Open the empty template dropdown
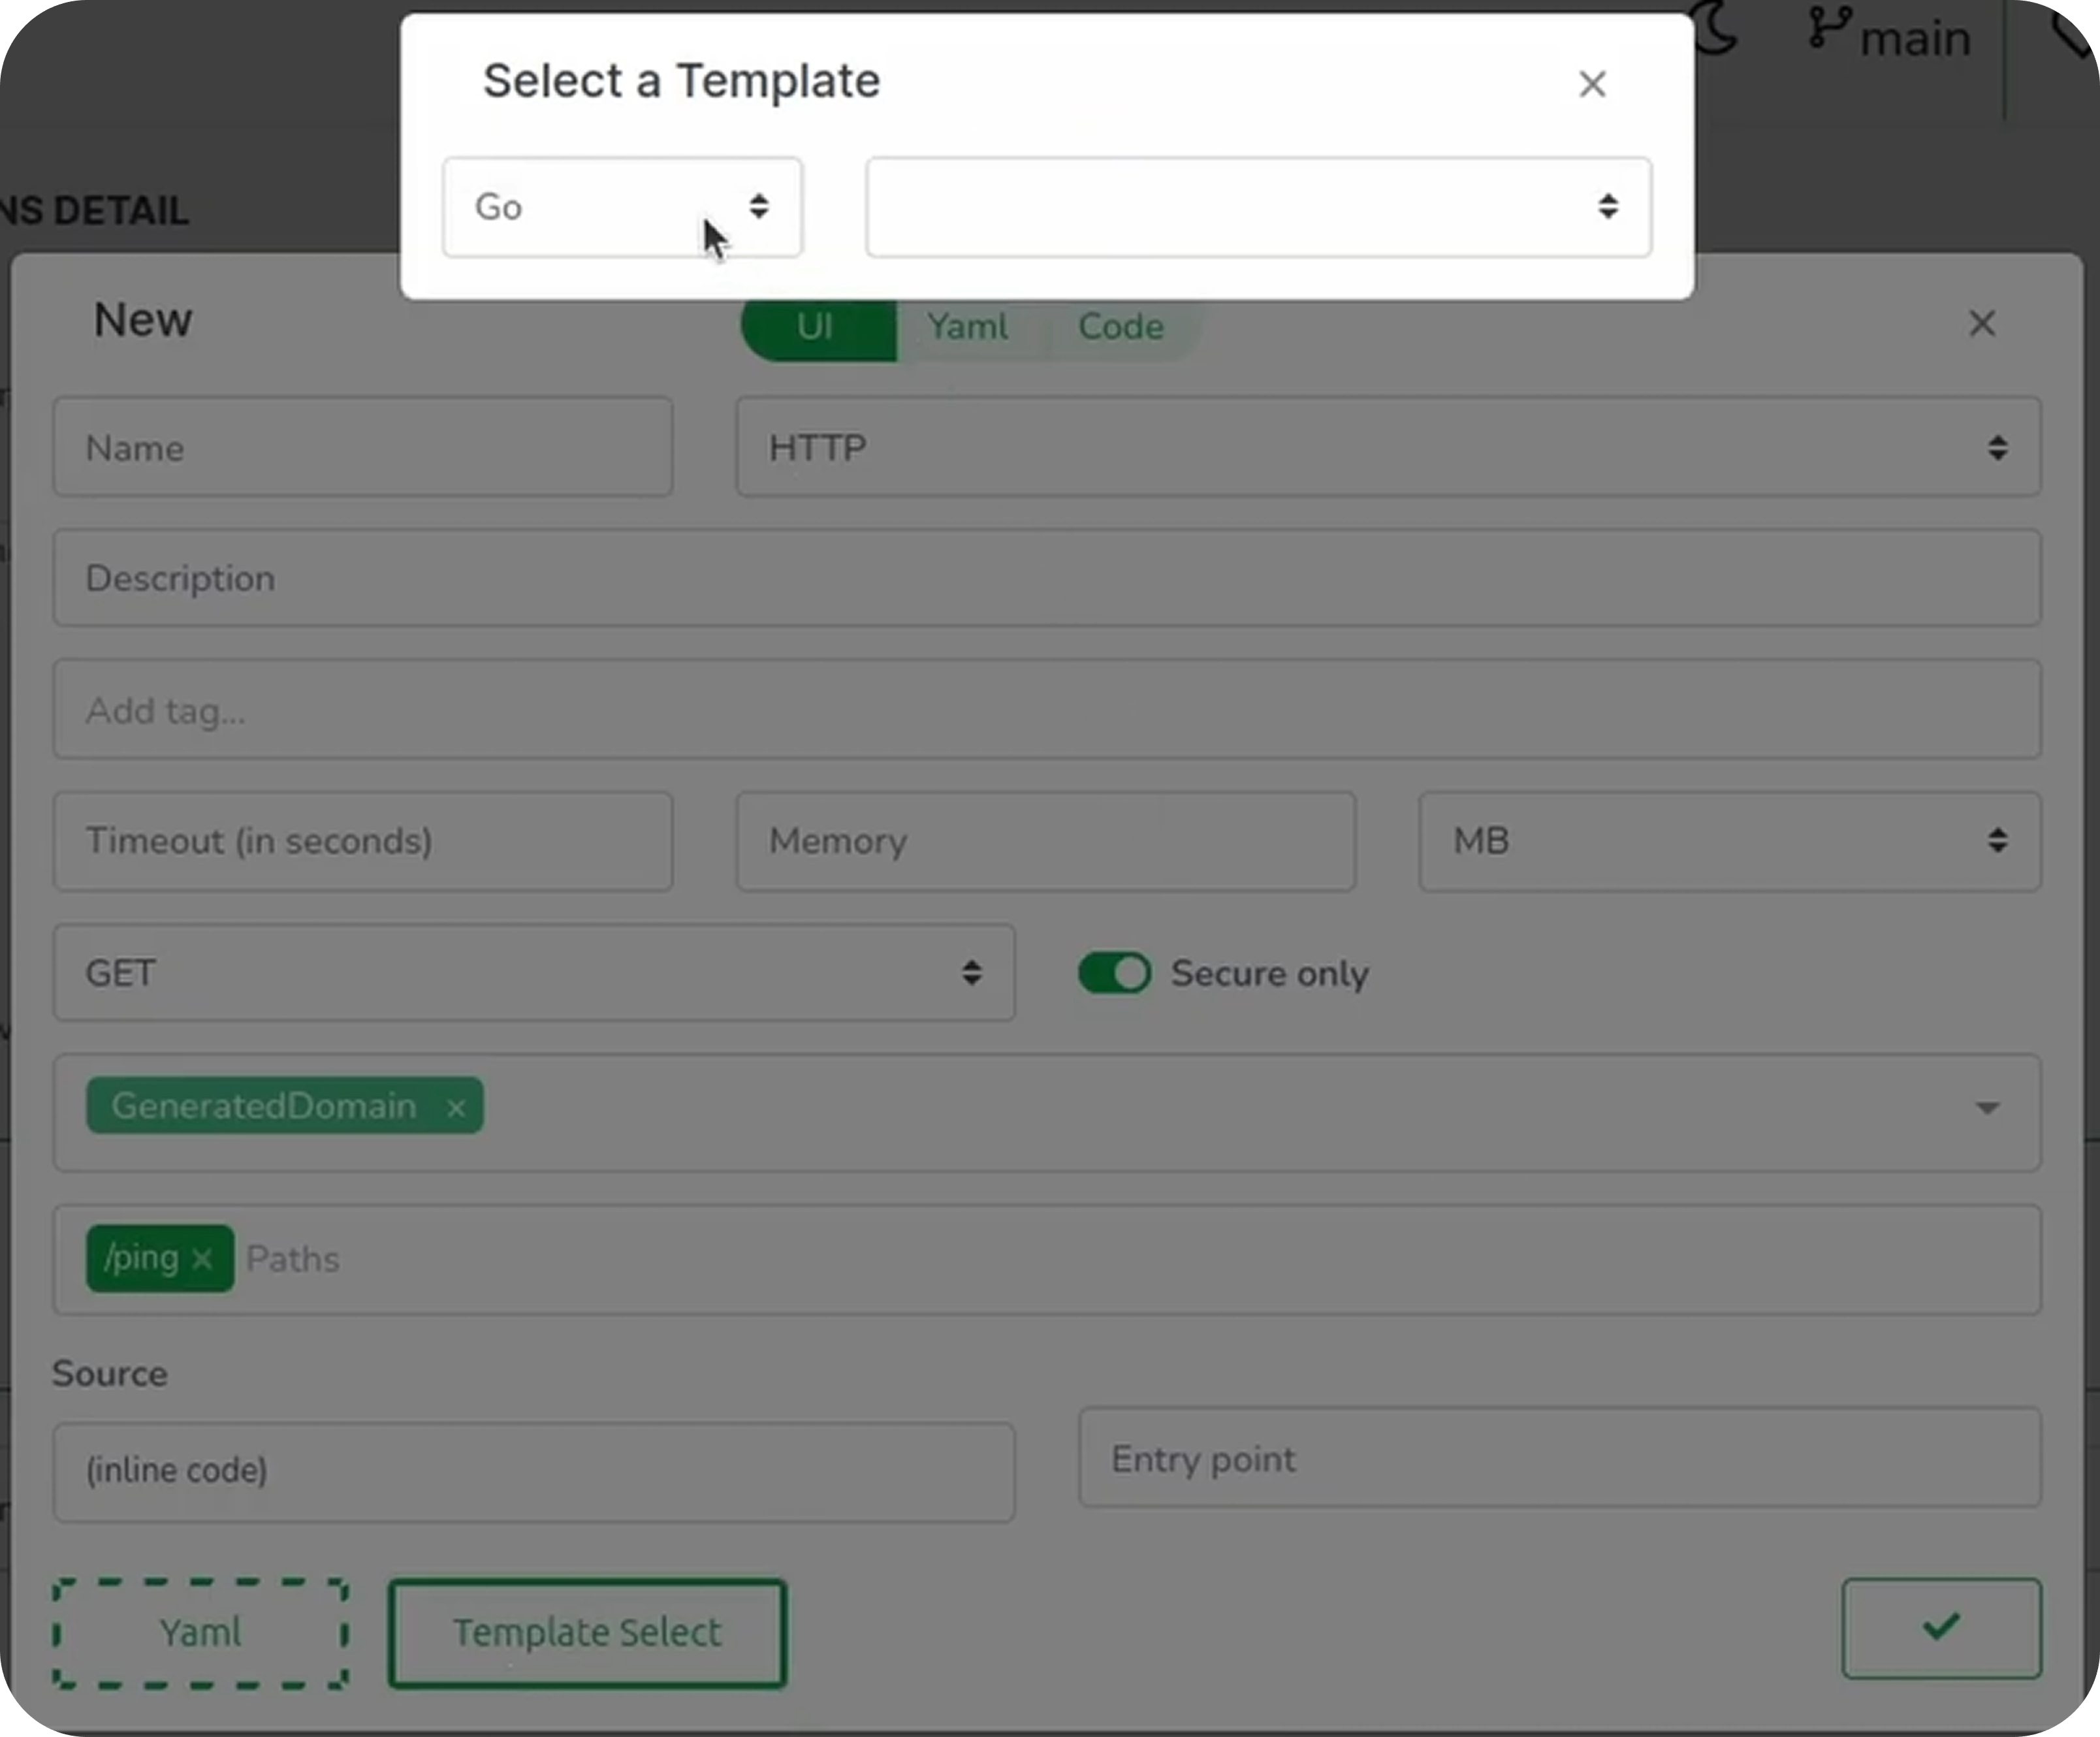 1258,207
